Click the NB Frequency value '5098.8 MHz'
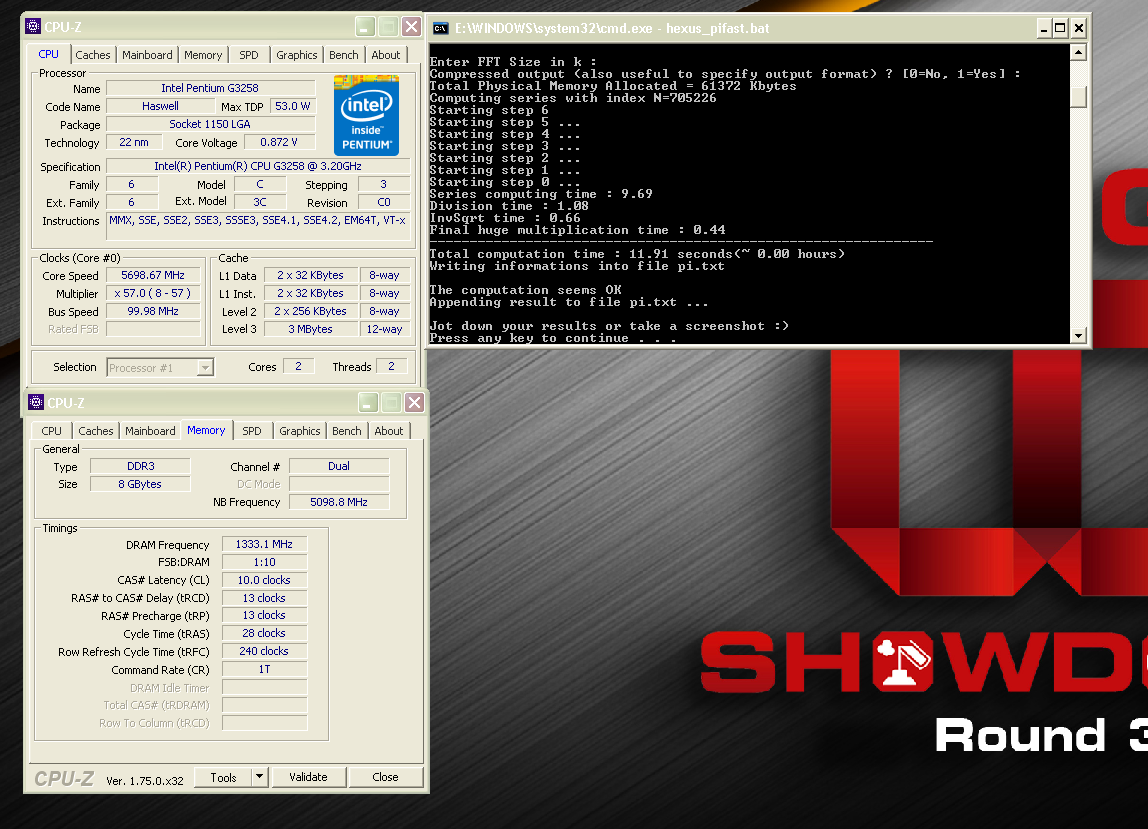Image resolution: width=1148 pixels, height=829 pixels. coord(339,502)
